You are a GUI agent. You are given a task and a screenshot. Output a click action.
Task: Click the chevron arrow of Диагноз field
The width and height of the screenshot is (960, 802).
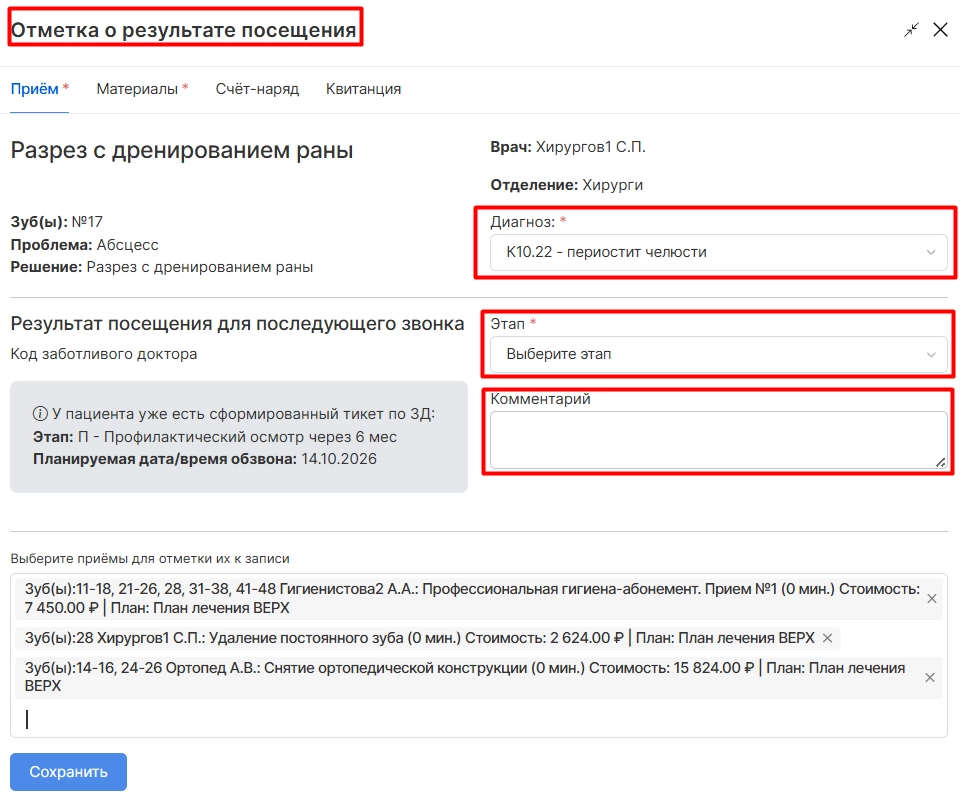coord(931,252)
